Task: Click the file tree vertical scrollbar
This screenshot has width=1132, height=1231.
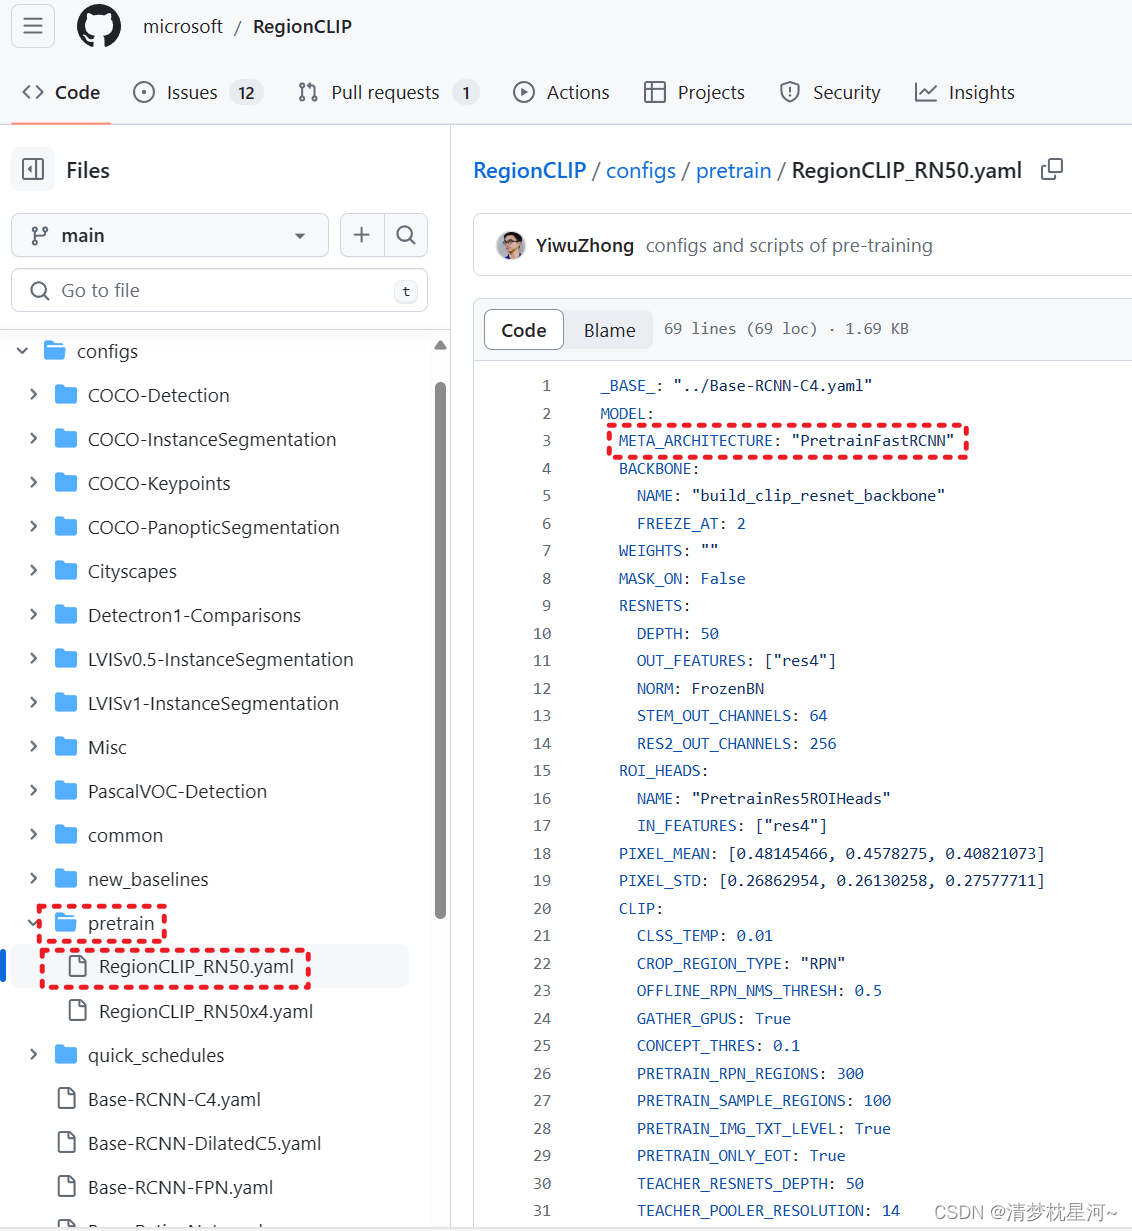Action: 440,650
